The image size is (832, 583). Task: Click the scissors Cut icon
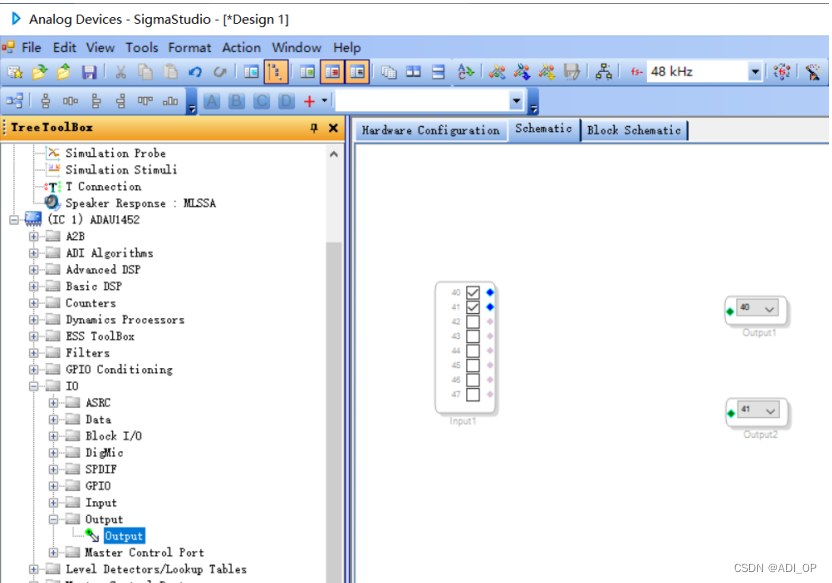click(x=121, y=72)
